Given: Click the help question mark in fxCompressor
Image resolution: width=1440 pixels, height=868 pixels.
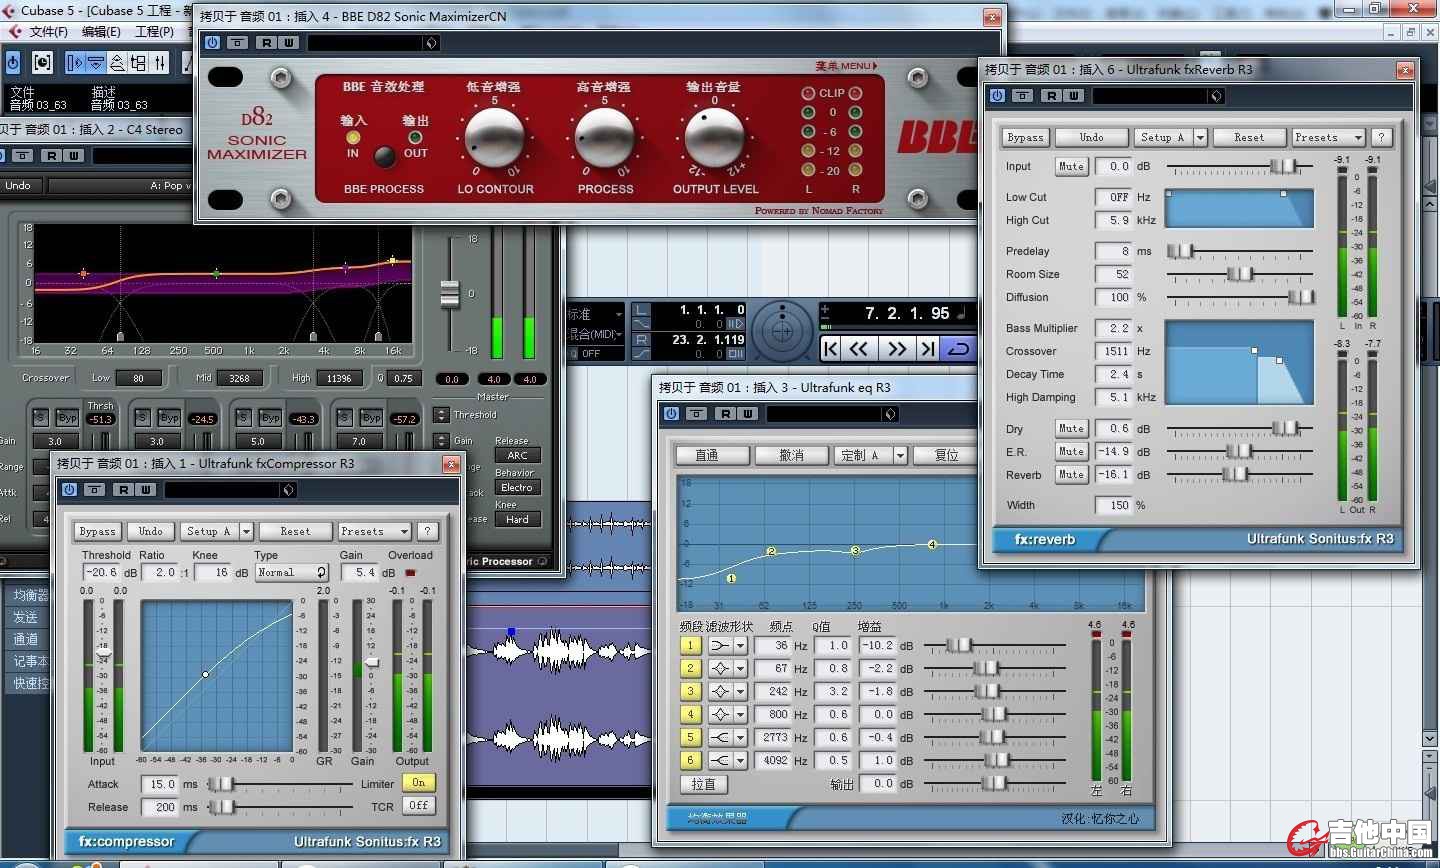Looking at the screenshot, I should 427,531.
